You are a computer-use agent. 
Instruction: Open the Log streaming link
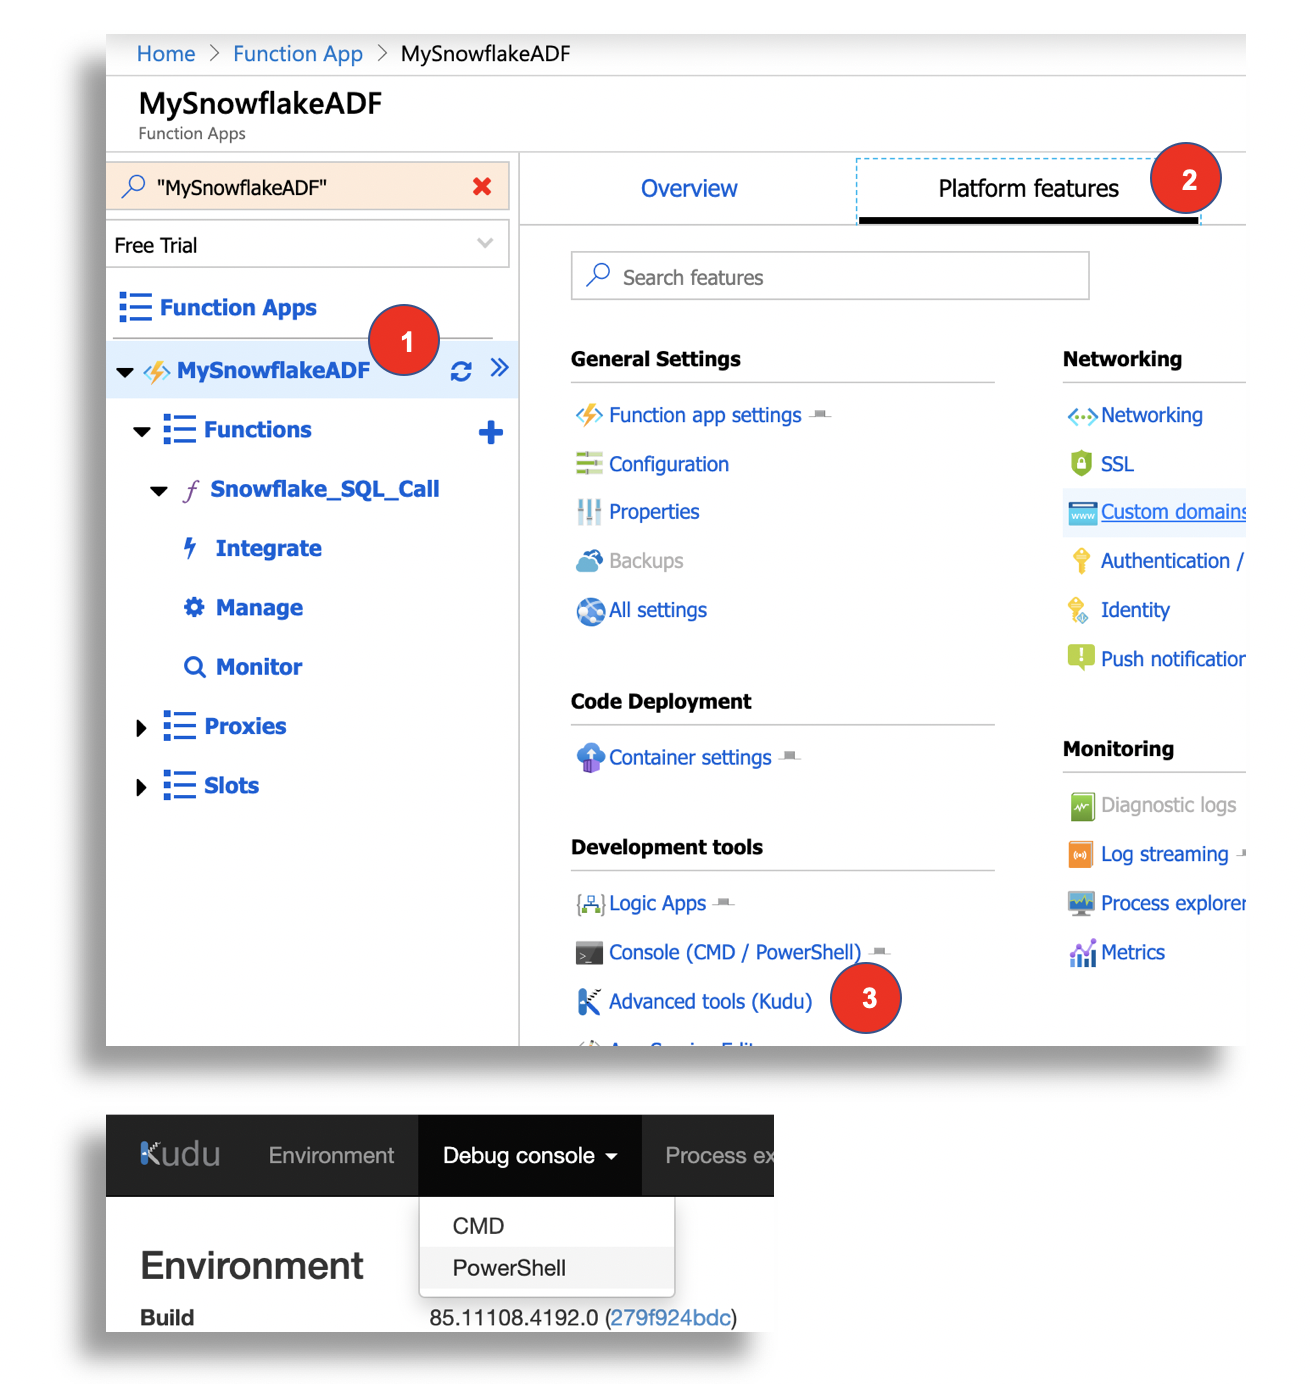pos(1164,854)
